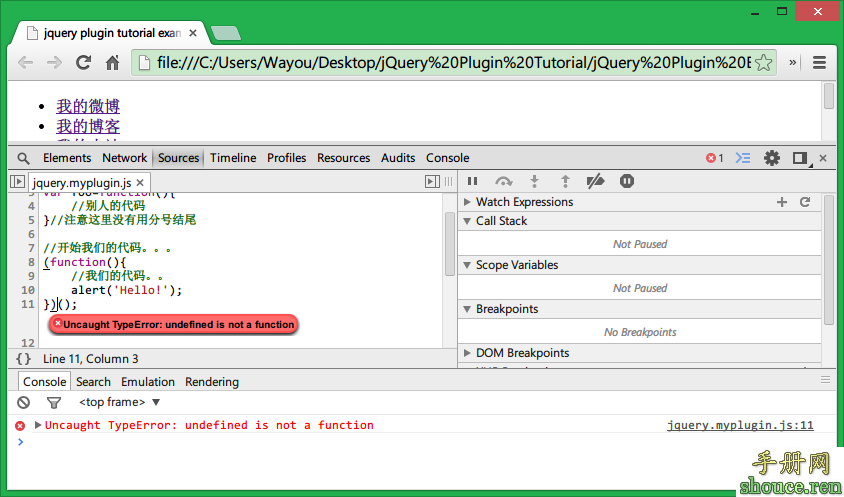
Task: Click the 我的微博 link
Action: pos(88,106)
